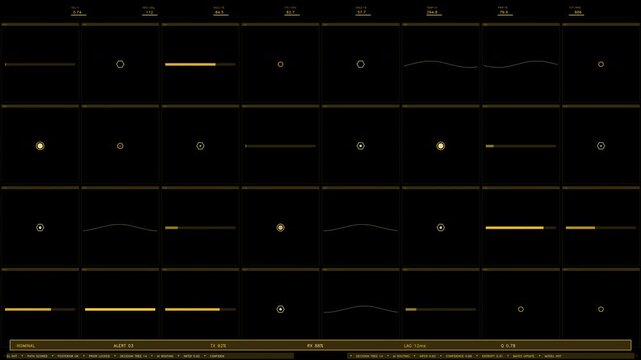This screenshot has width=641, height=360.
Task: Toggle the glowing filled hexagon in row two, column six
Action: coord(441,146)
